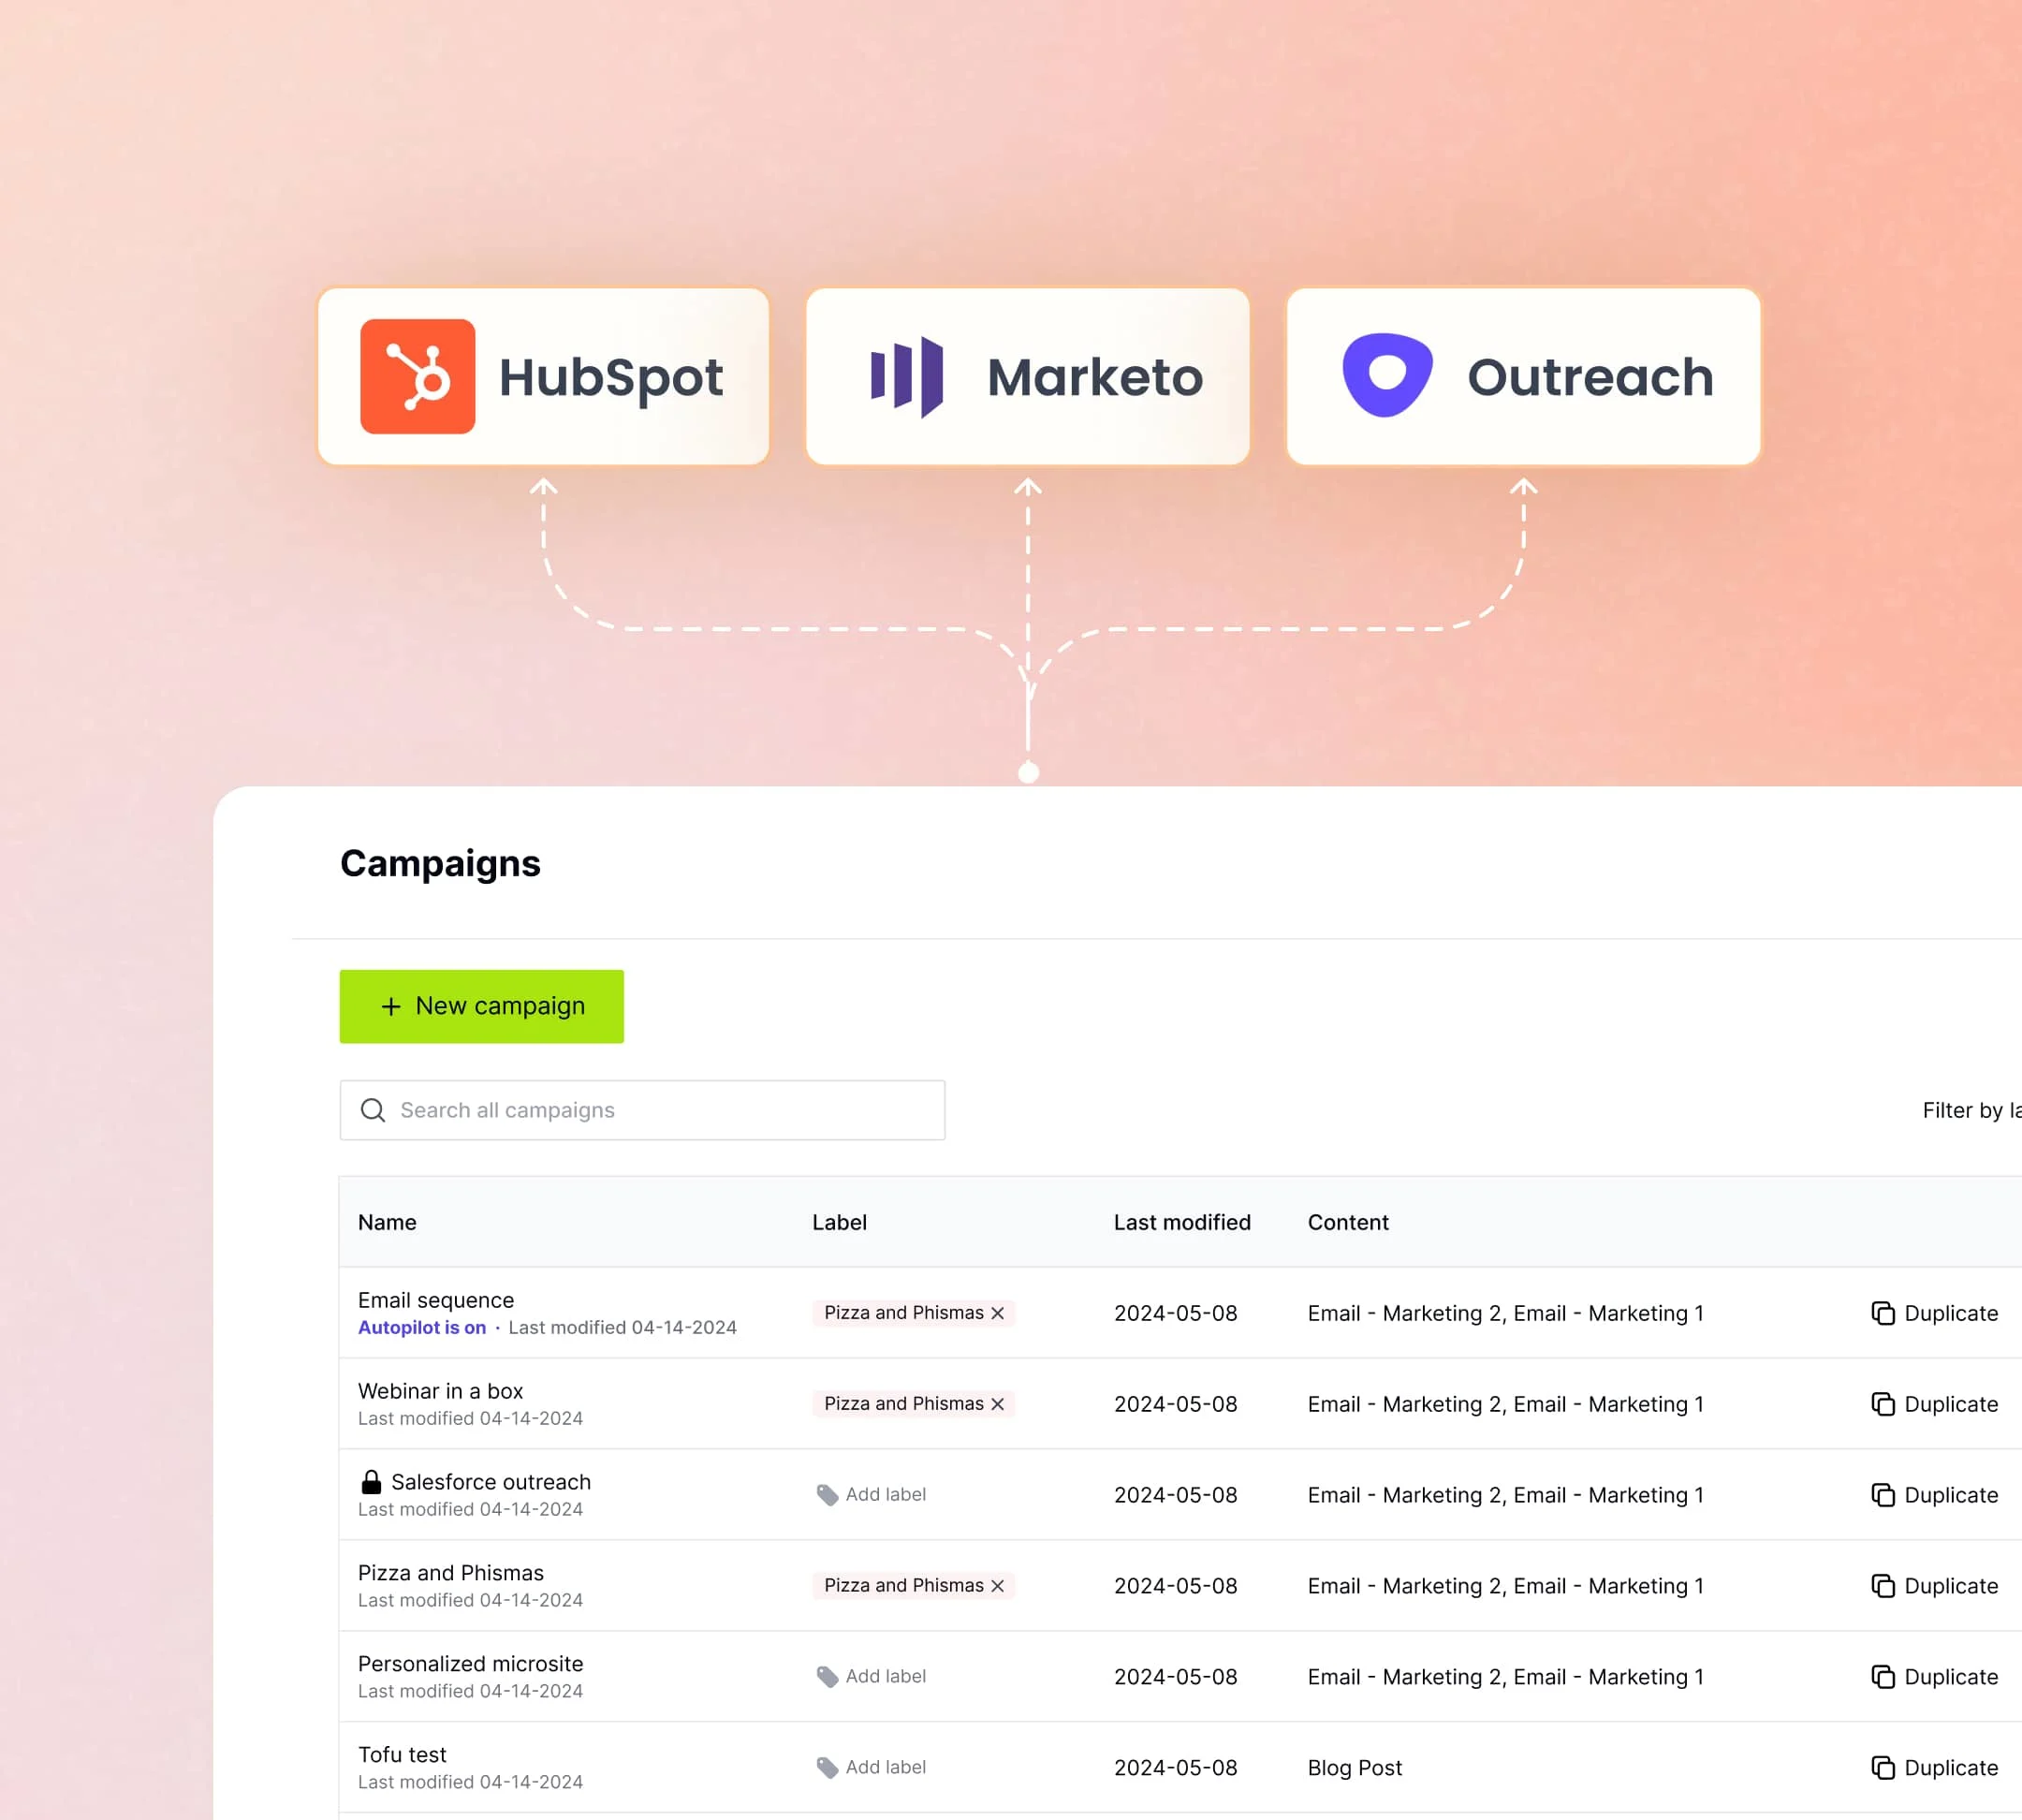Click the Marketo logo icon
This screenshot has width=2022, height=1820.
tap(906, 376)
